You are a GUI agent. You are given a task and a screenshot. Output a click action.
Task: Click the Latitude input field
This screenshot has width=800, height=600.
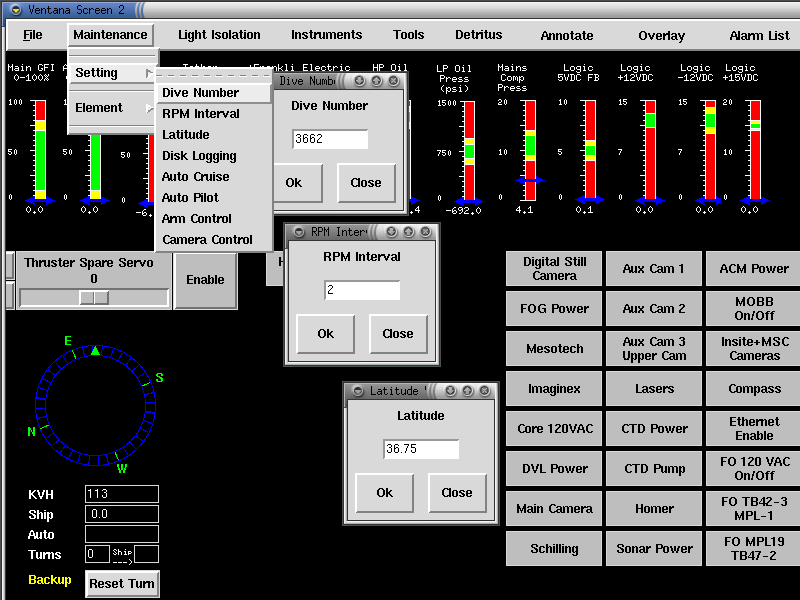[x=421, y=449]
